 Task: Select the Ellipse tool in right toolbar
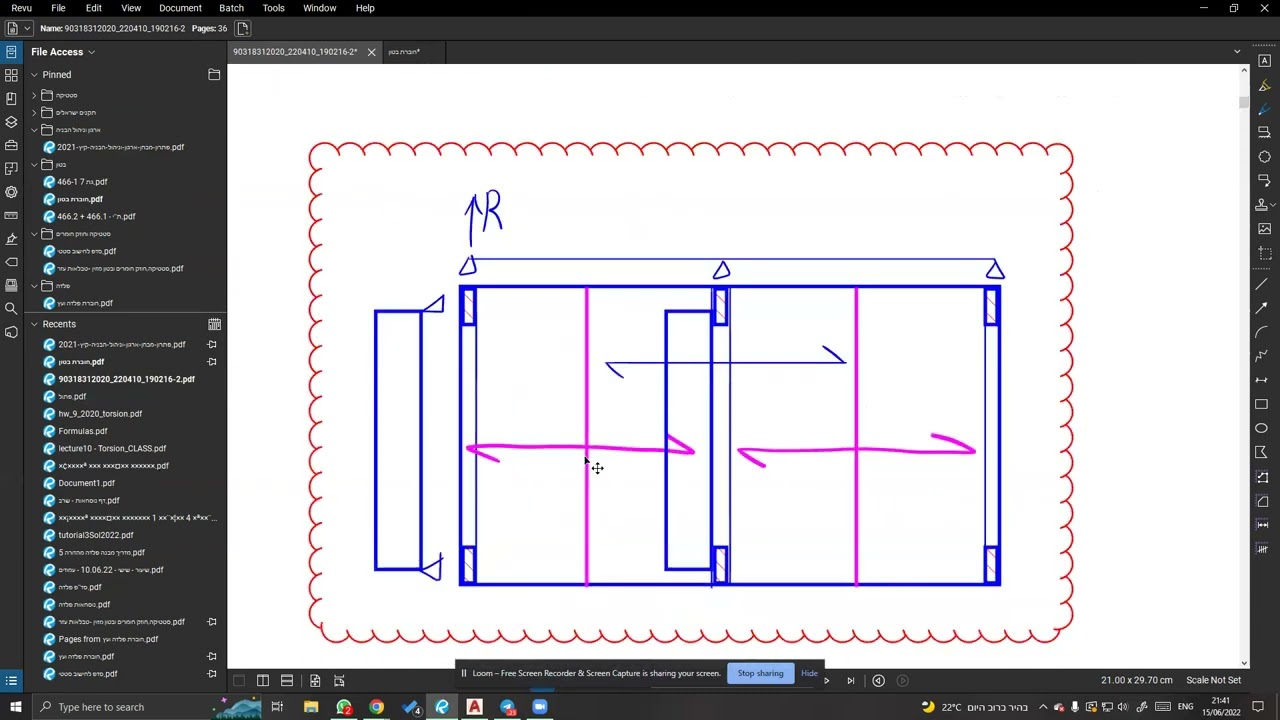pos(1261,428)
